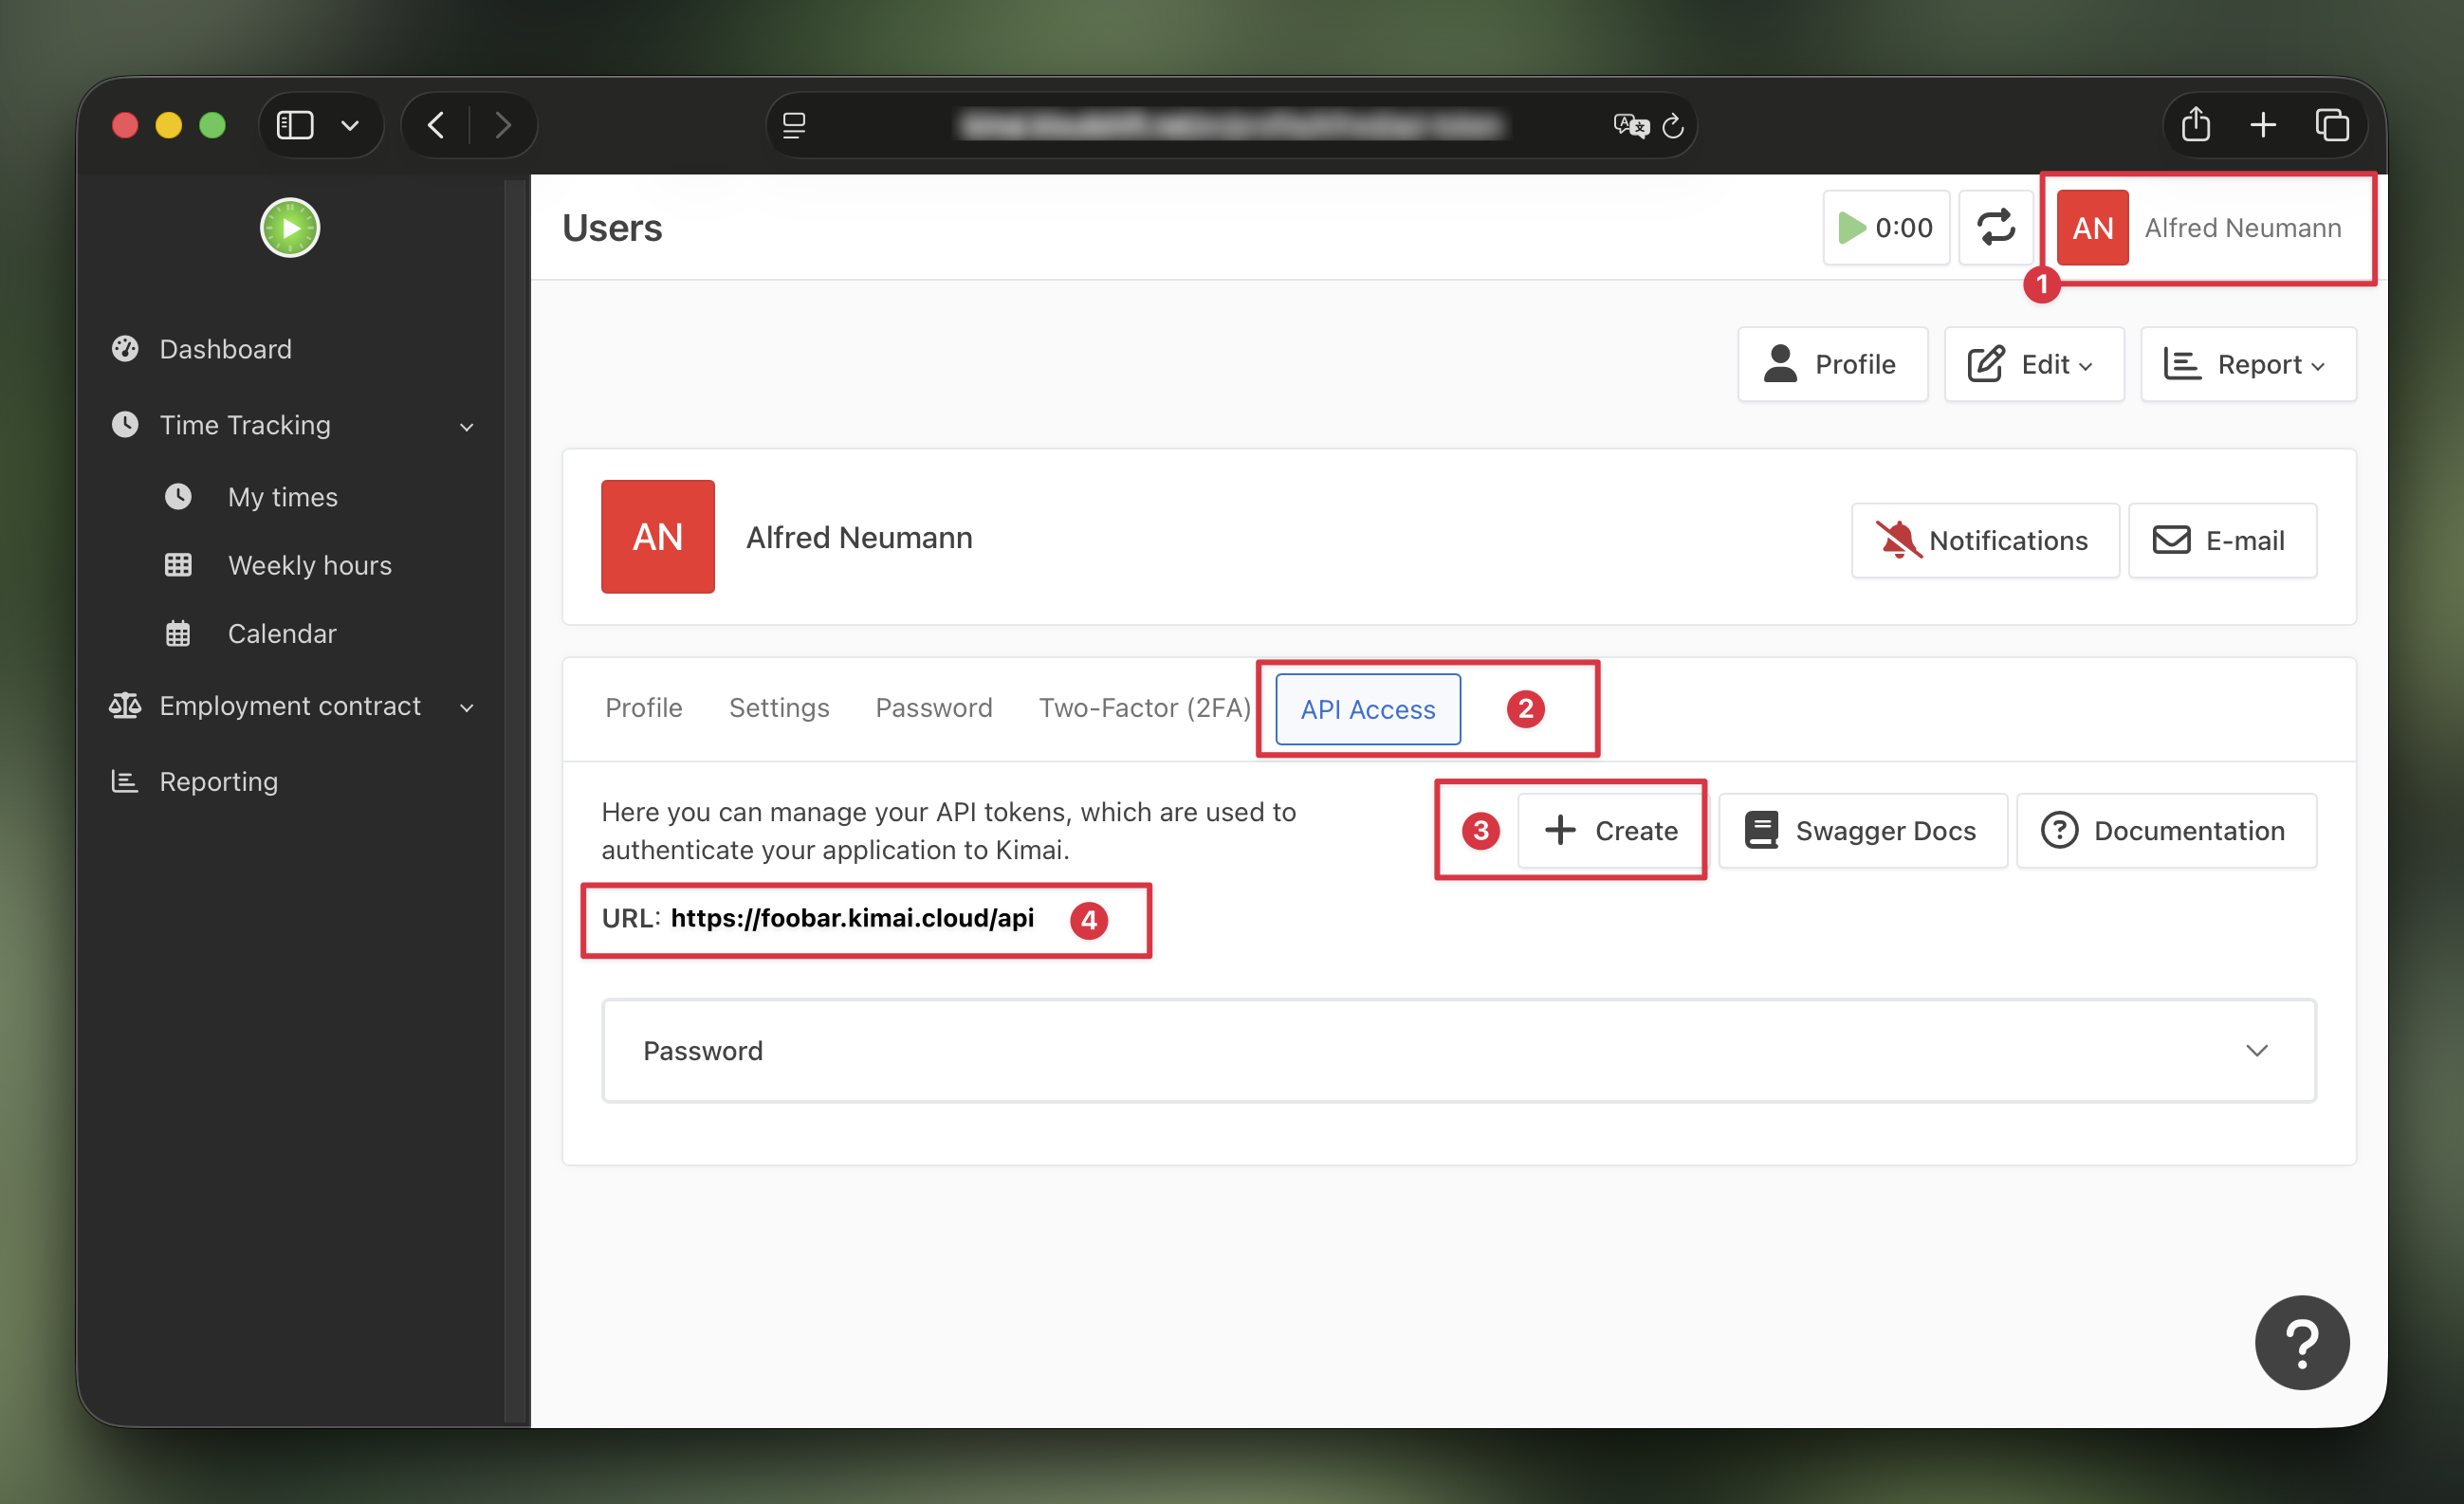Open the Dashboard from the sidebar
This screenshot has width=2464, height=1504.
[x=224, y=348]
